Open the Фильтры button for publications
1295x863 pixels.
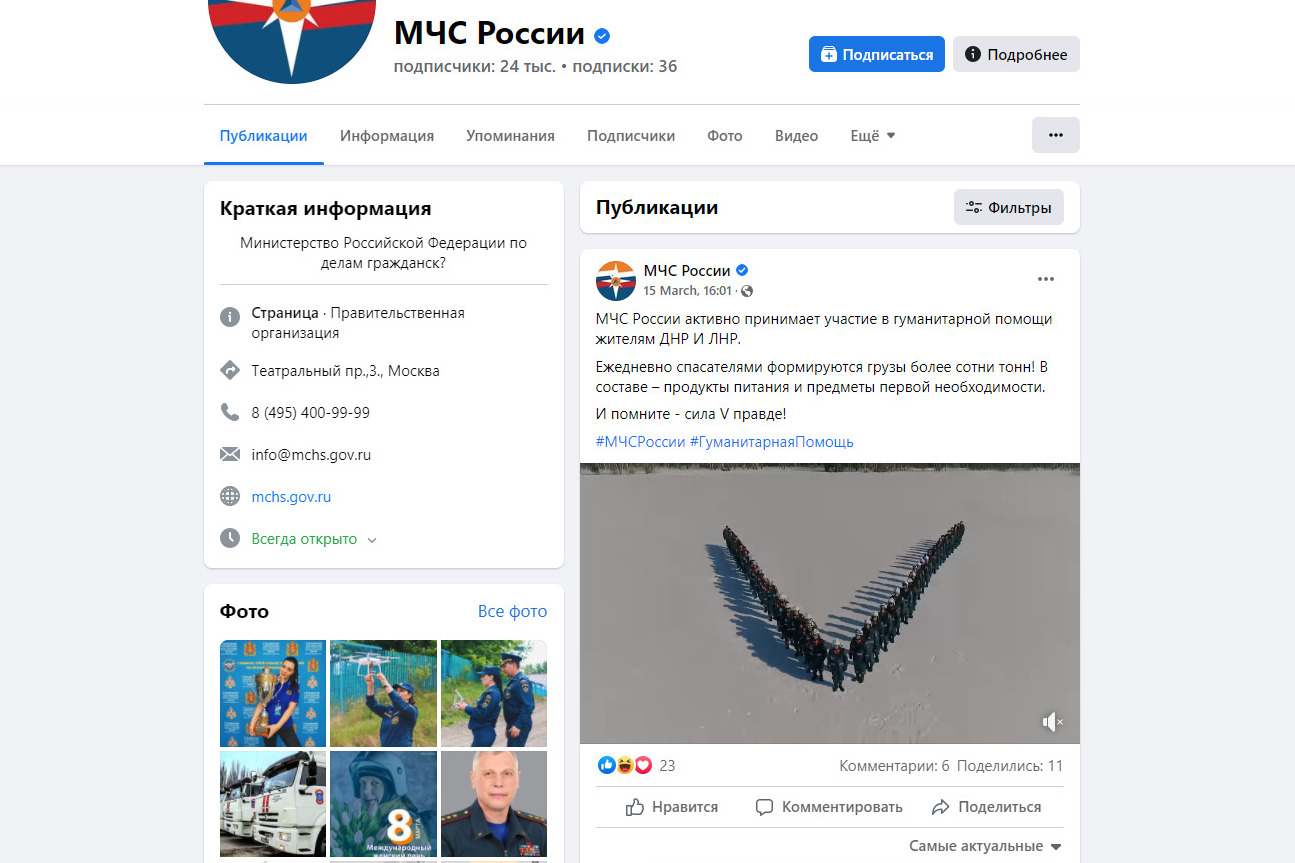1009,208
